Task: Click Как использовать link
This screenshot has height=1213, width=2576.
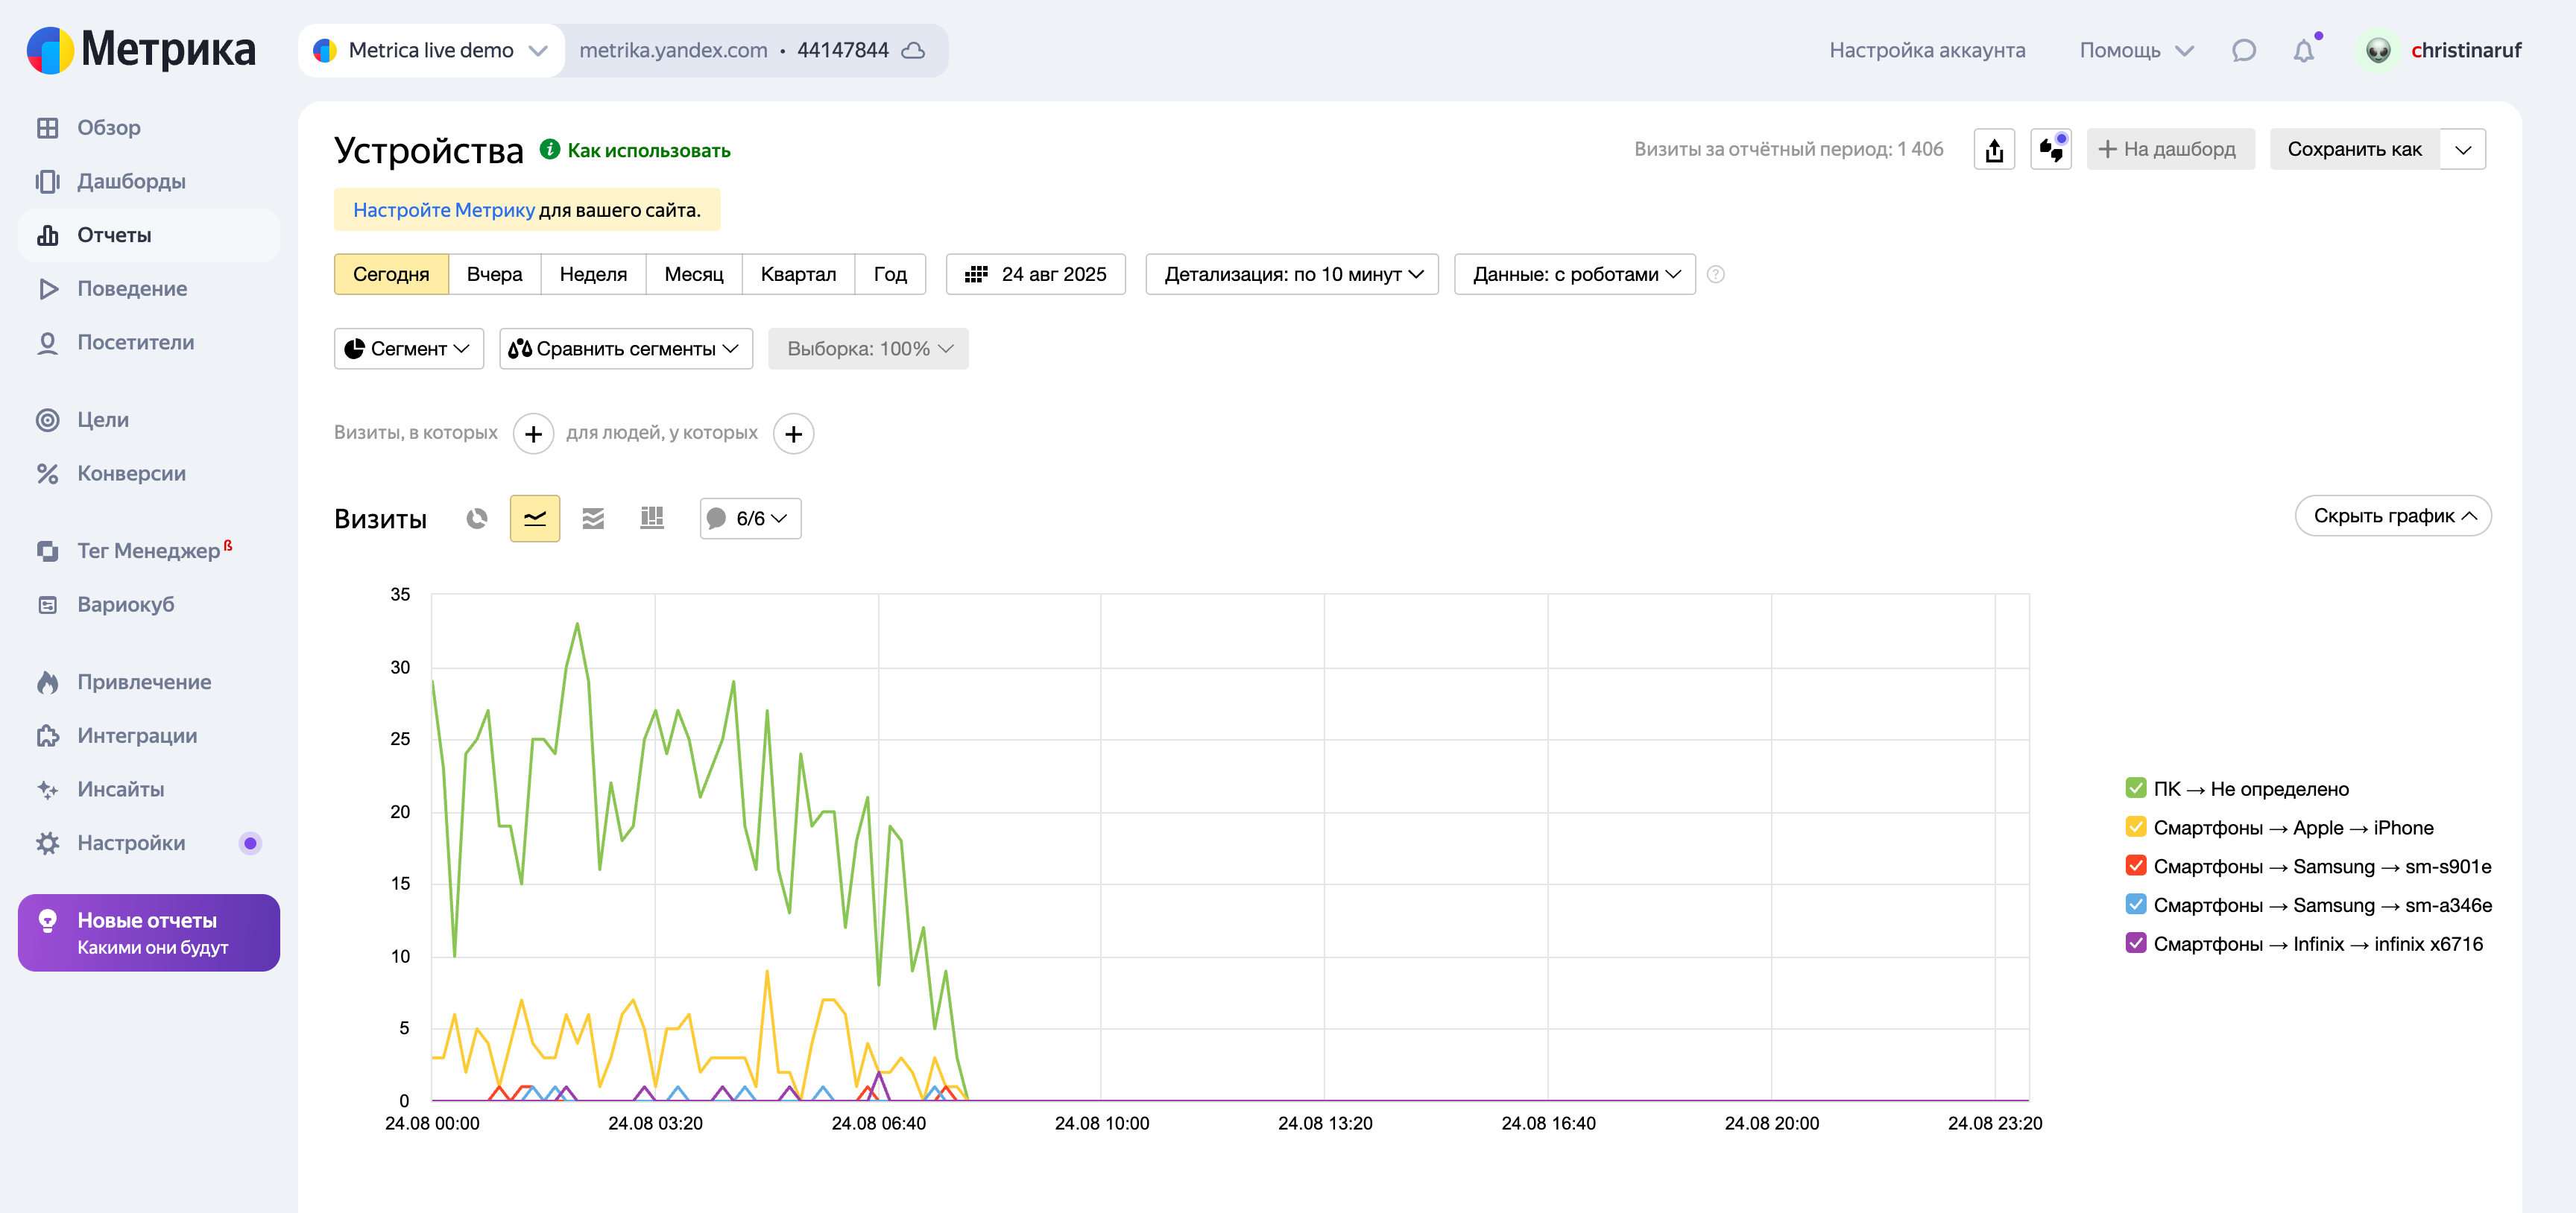Action: [x=648, y=151]
